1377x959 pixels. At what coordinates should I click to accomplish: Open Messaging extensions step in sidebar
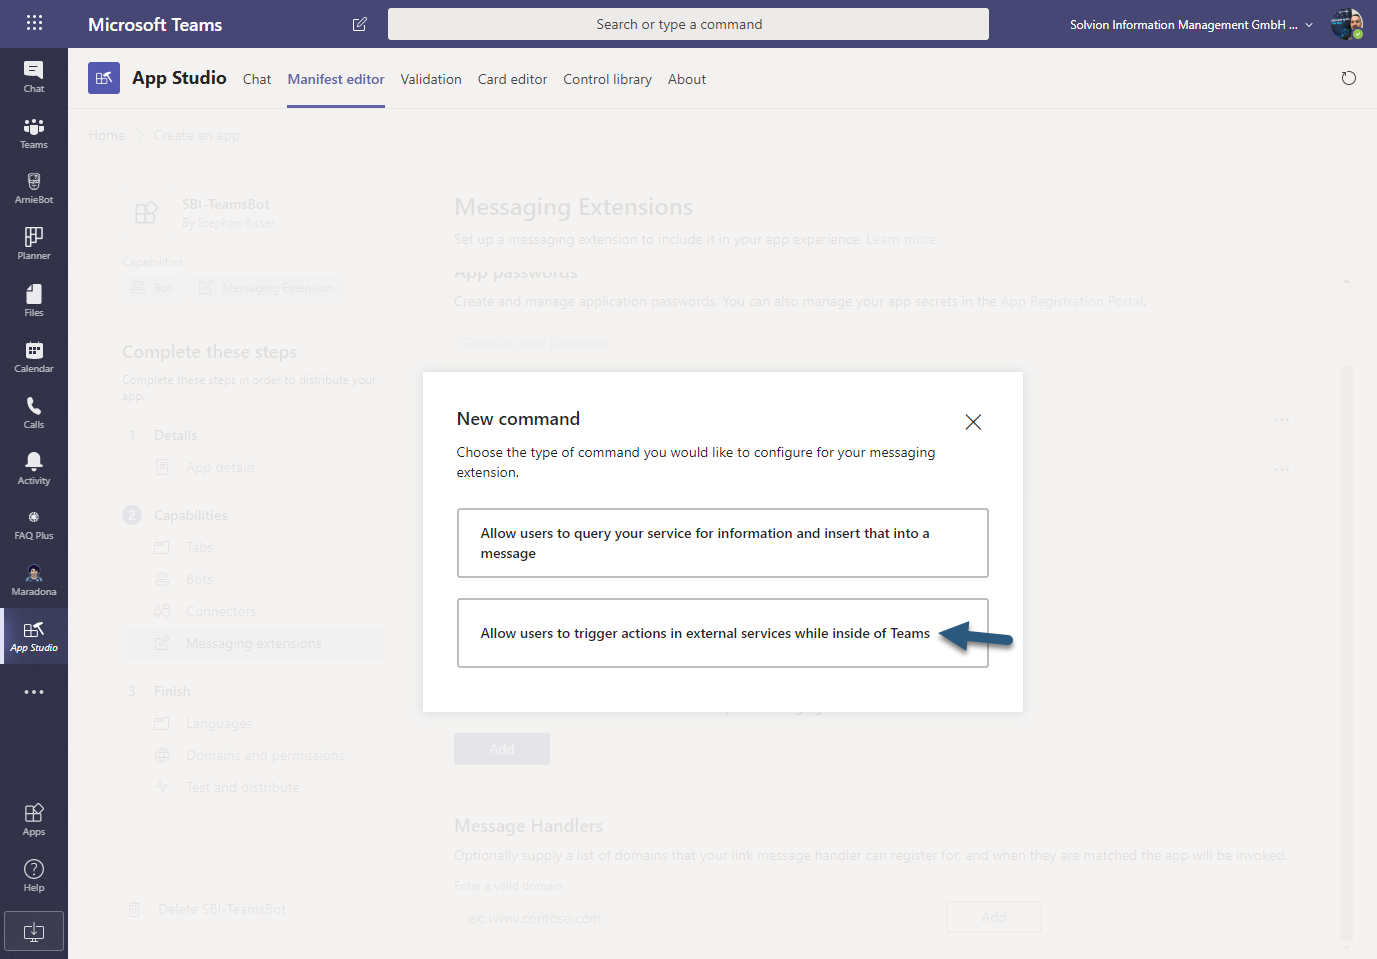[x=253, y=643]
